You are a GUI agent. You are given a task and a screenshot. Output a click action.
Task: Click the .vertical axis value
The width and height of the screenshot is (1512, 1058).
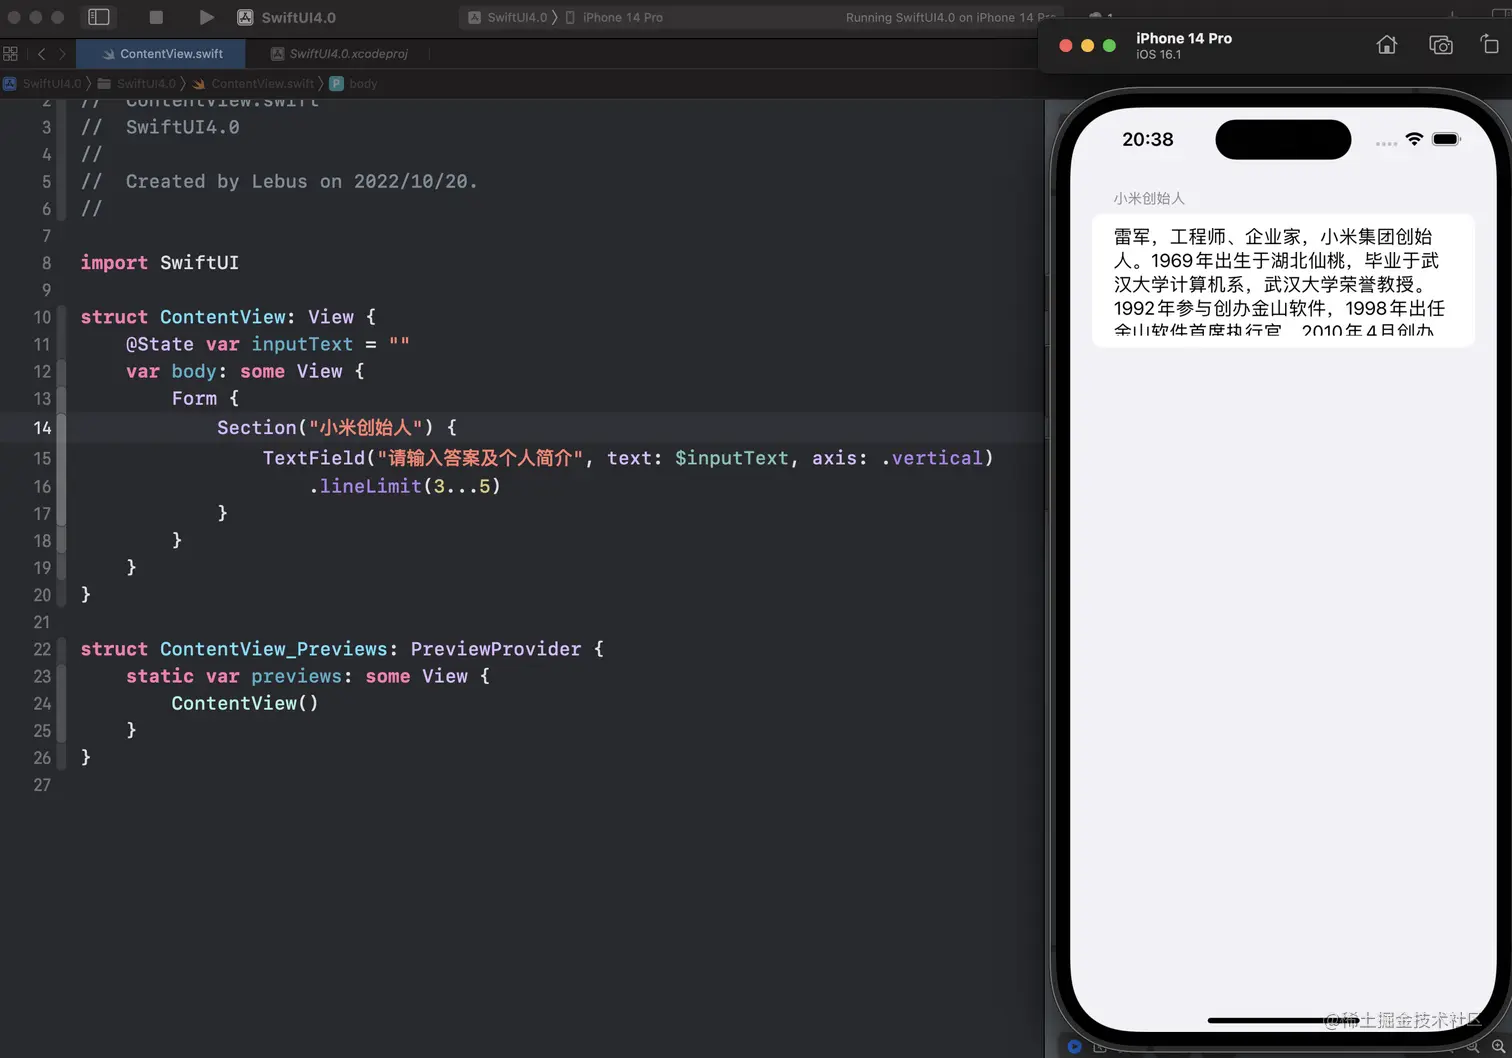tap(932, 458)
